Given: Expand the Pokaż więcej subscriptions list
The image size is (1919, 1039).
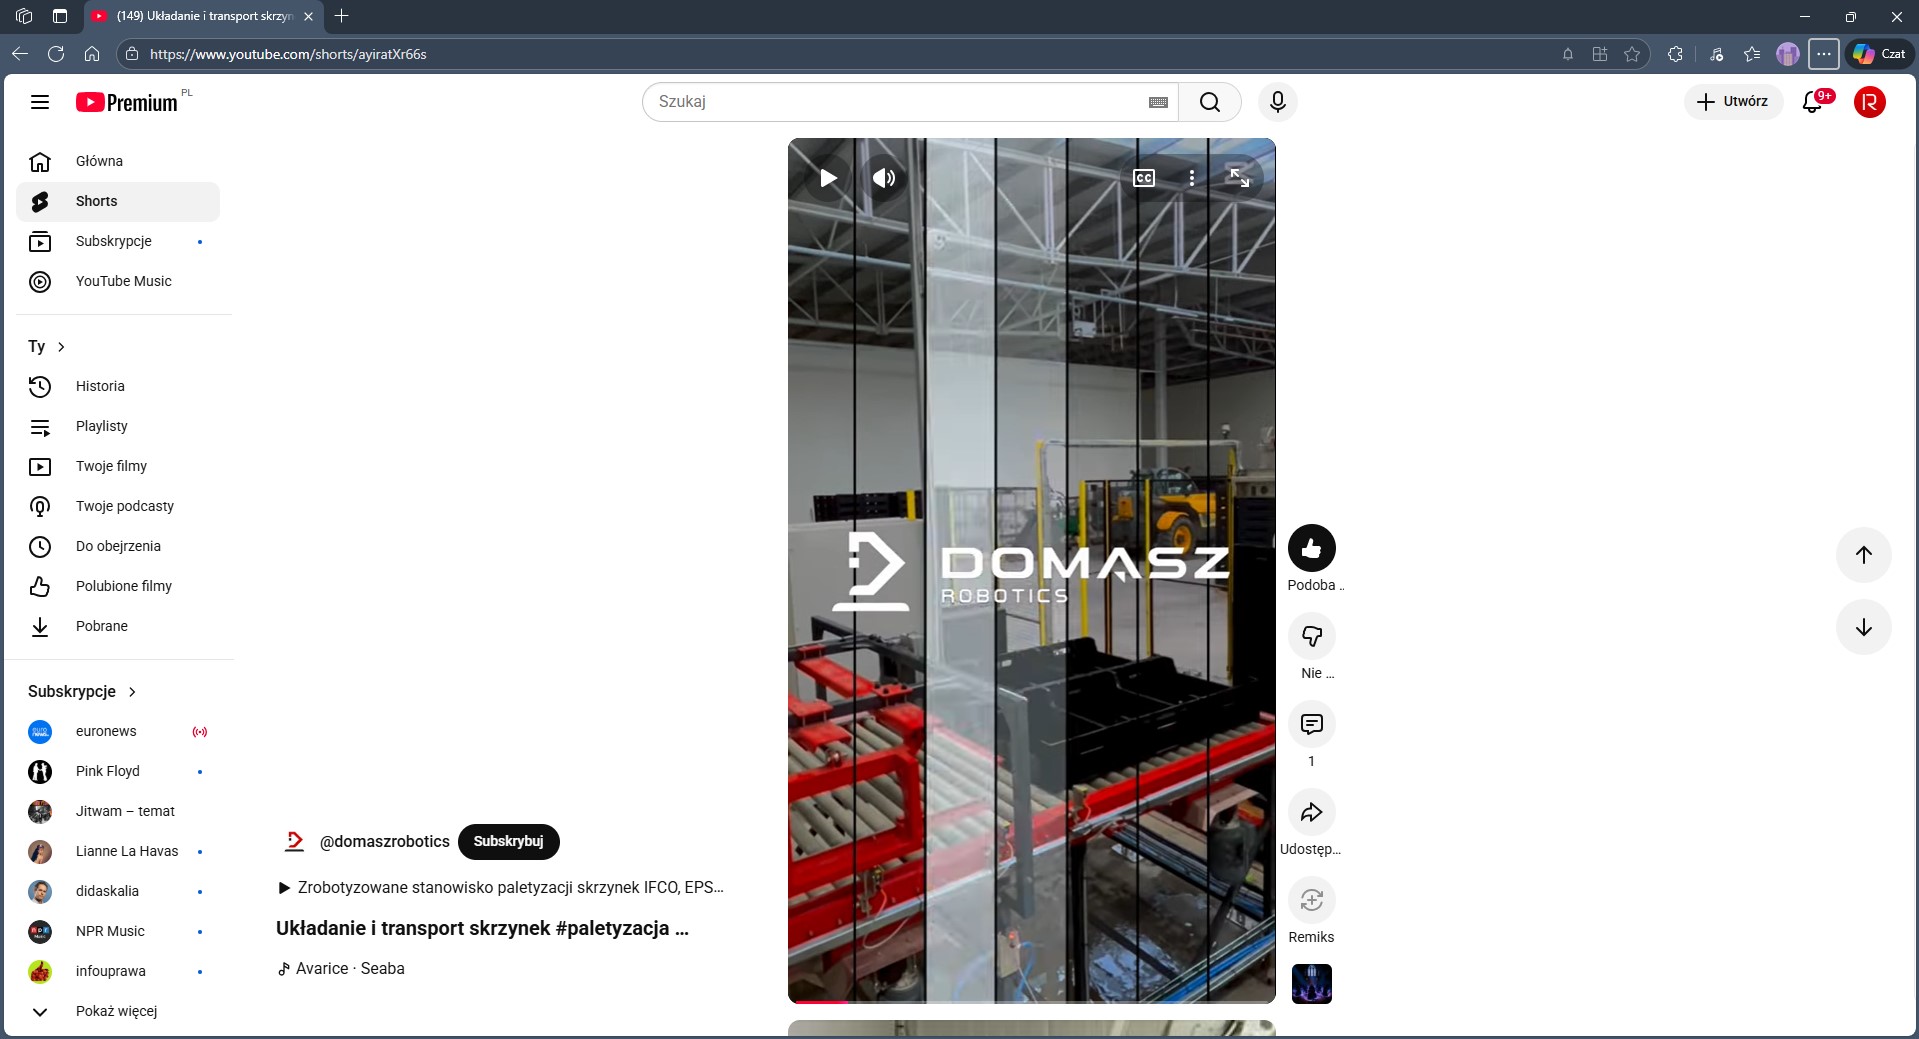Looking at the screenshot, I should [x=116, y=1011].
